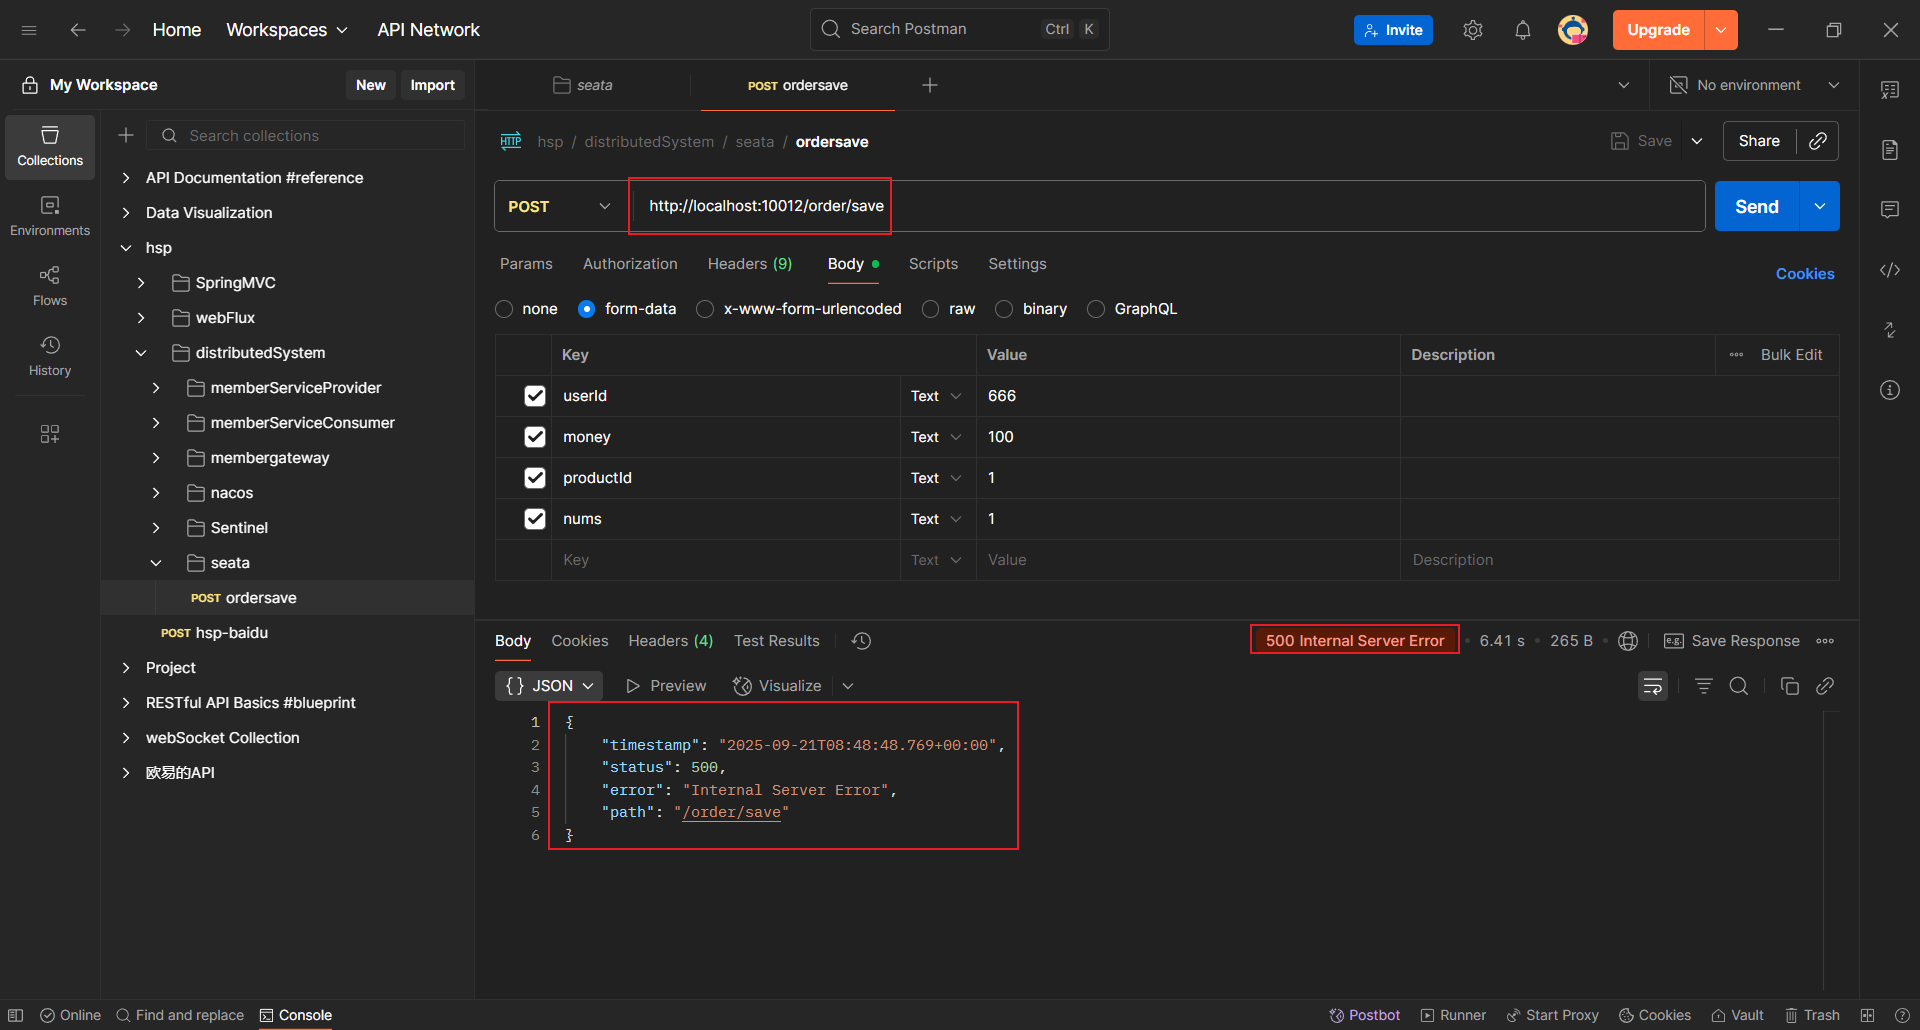Open the code snippet panel icon
Viewport: 1920px width, 1030px height.
(1889, 270)
